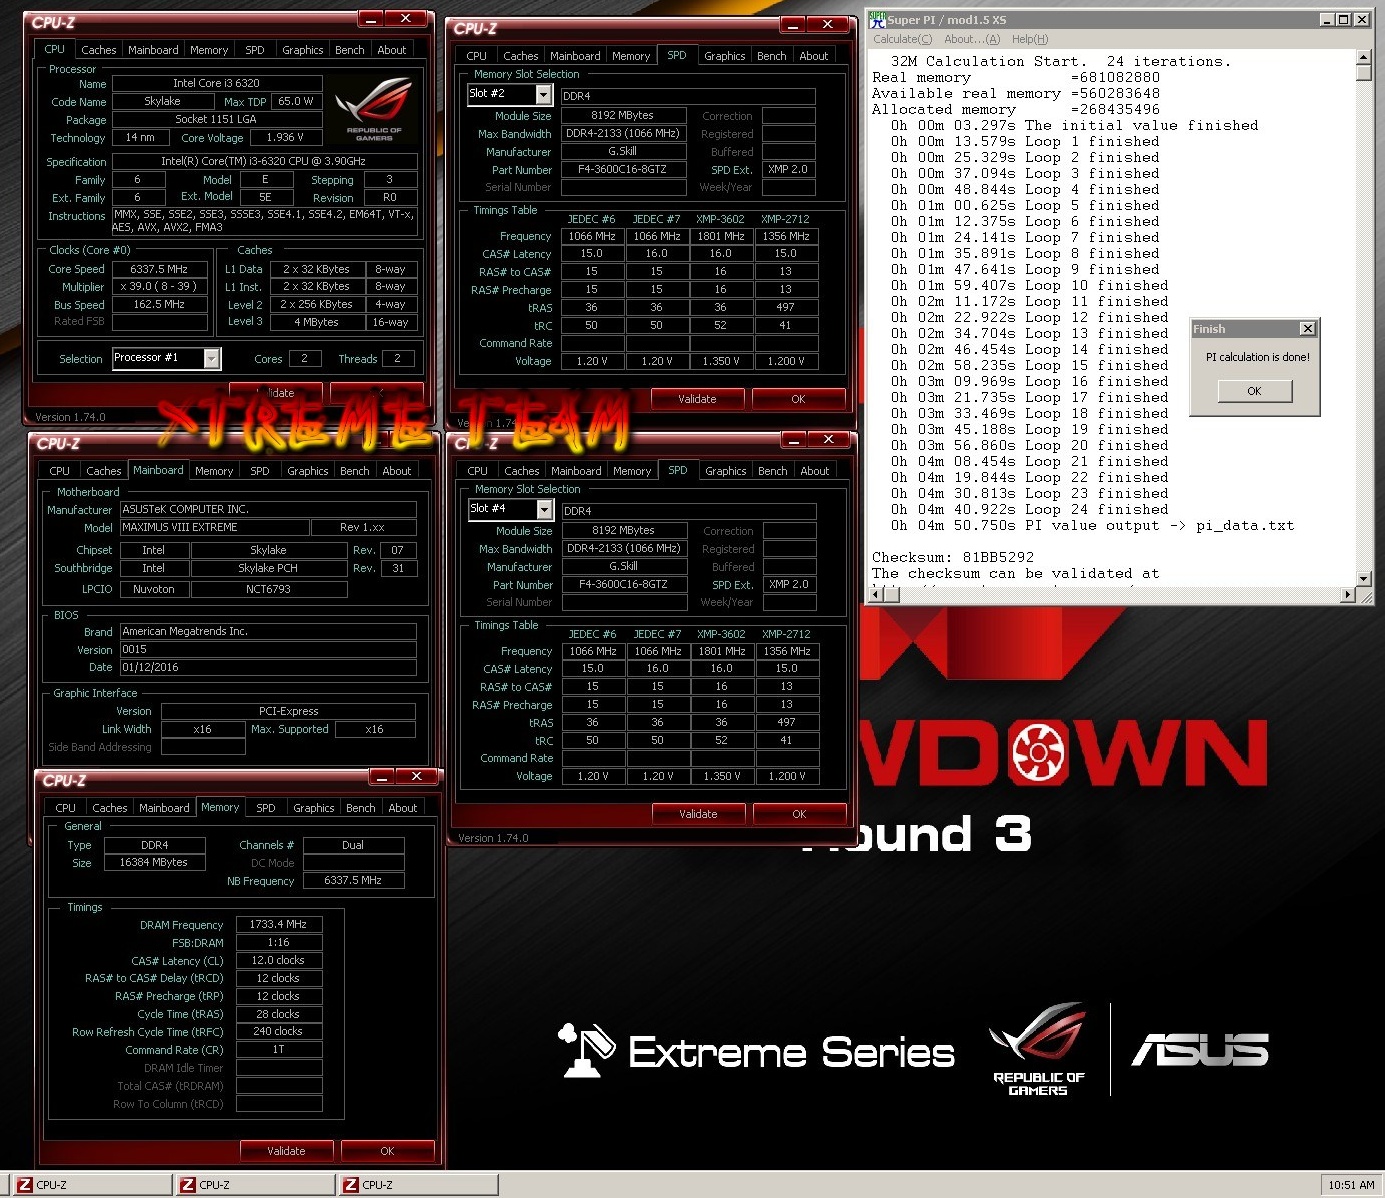Click the processor name 'Intel Core i3 6320'
This screenshot has height=1198, width=1385.
pos(217,84)
